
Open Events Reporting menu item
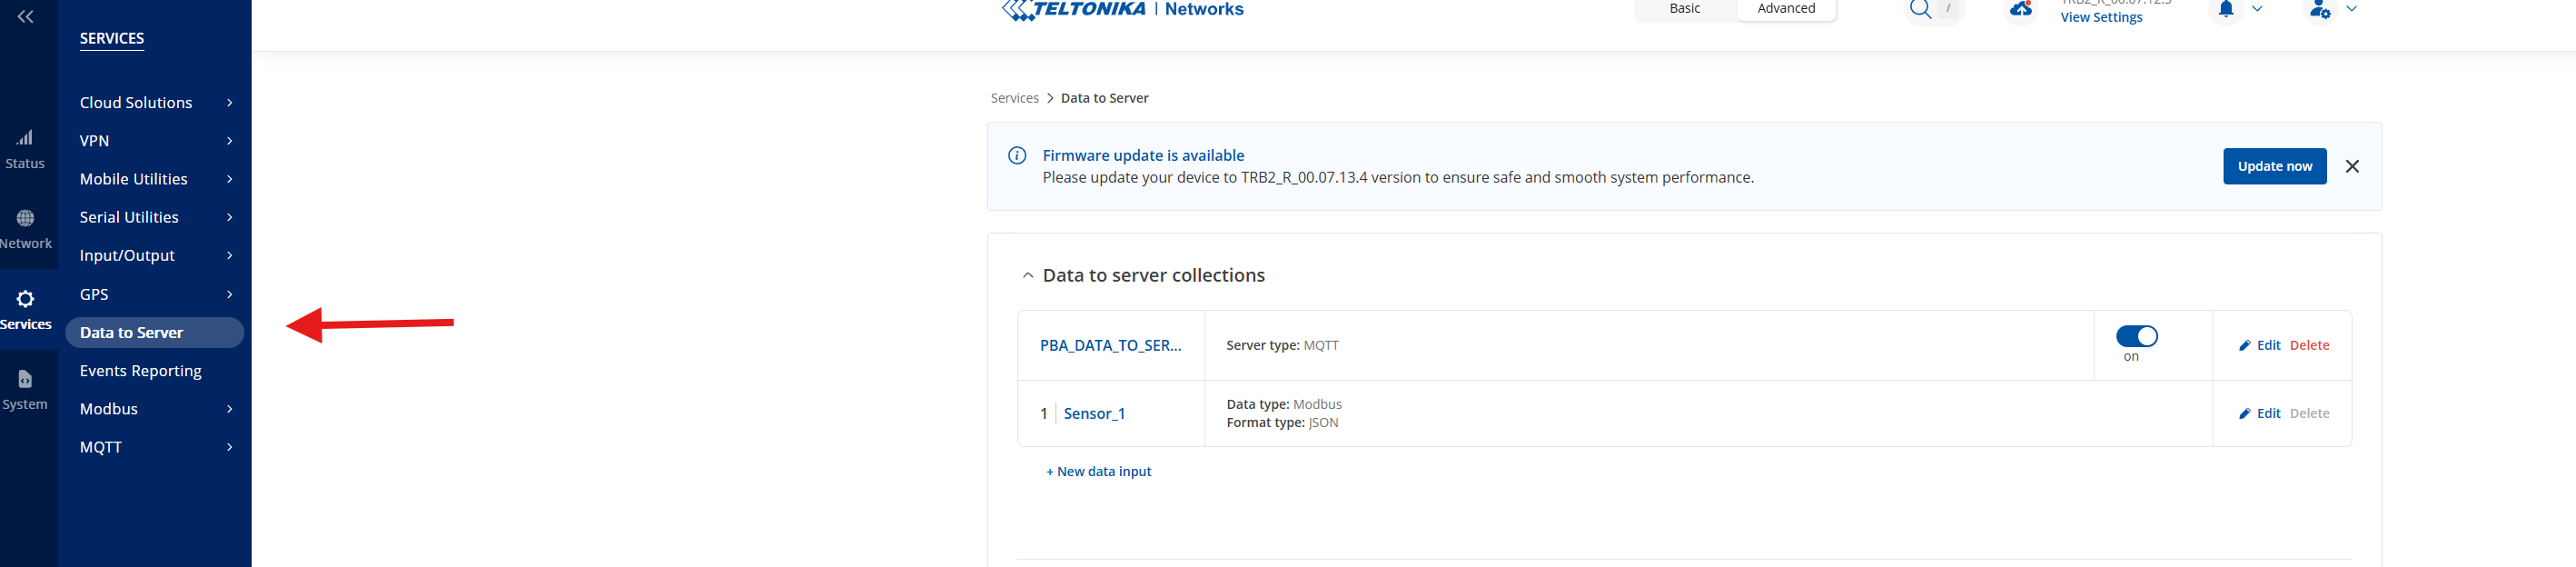coord(140,371)
